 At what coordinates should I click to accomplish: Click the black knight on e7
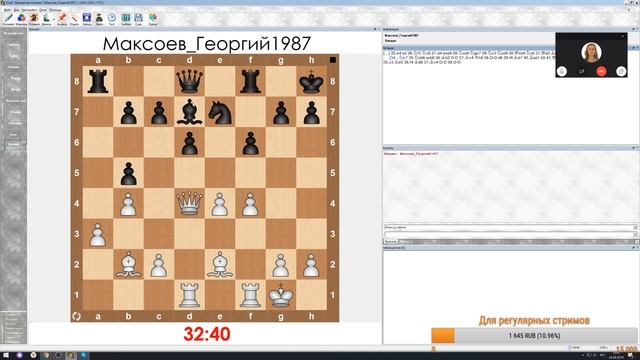220,112
